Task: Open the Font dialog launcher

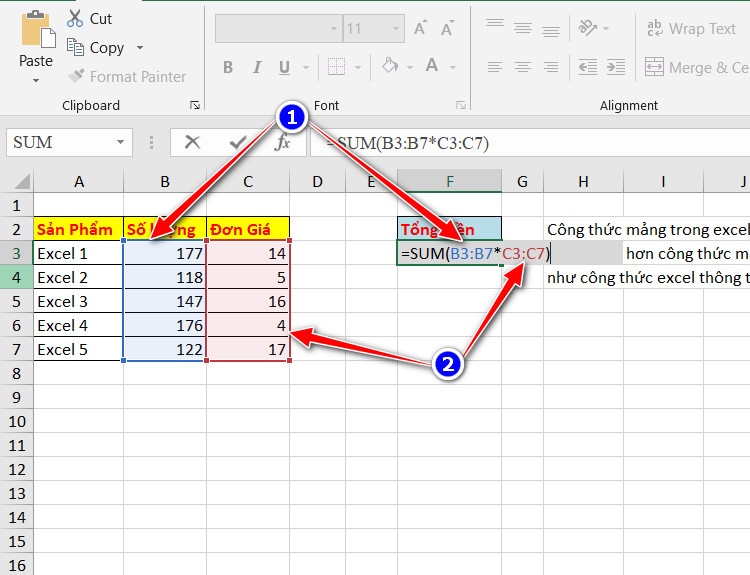Action: pyautogui.click(x=461, y=105)
